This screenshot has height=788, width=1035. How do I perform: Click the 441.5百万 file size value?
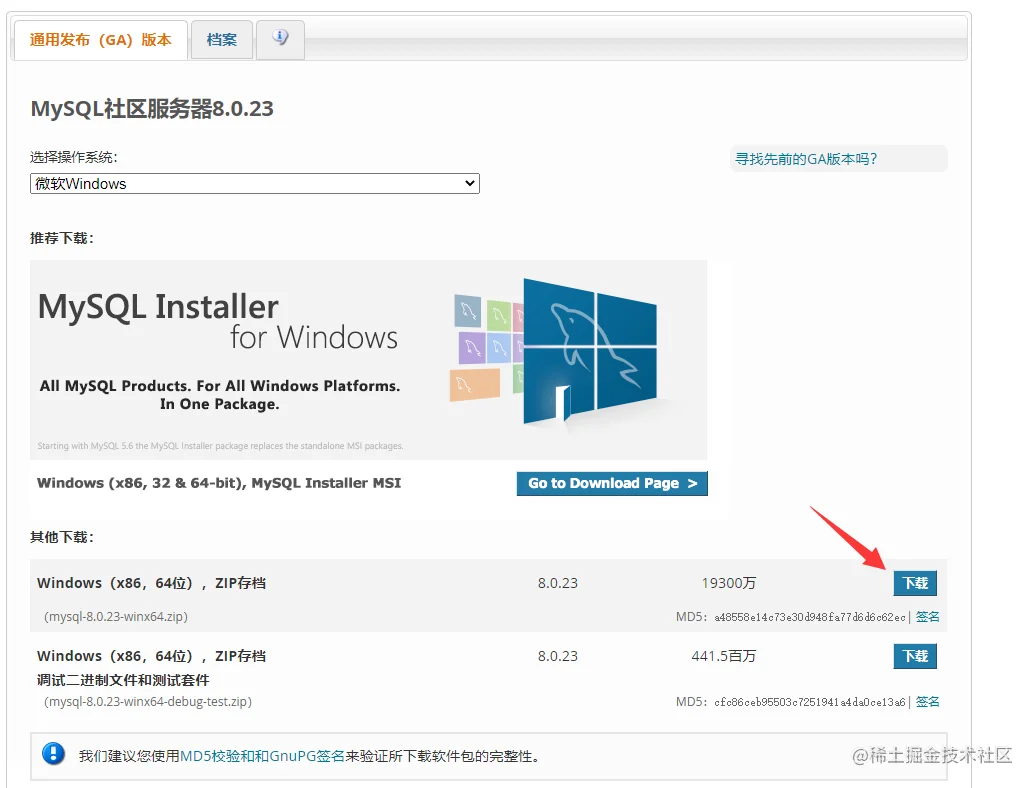point(723,656)
